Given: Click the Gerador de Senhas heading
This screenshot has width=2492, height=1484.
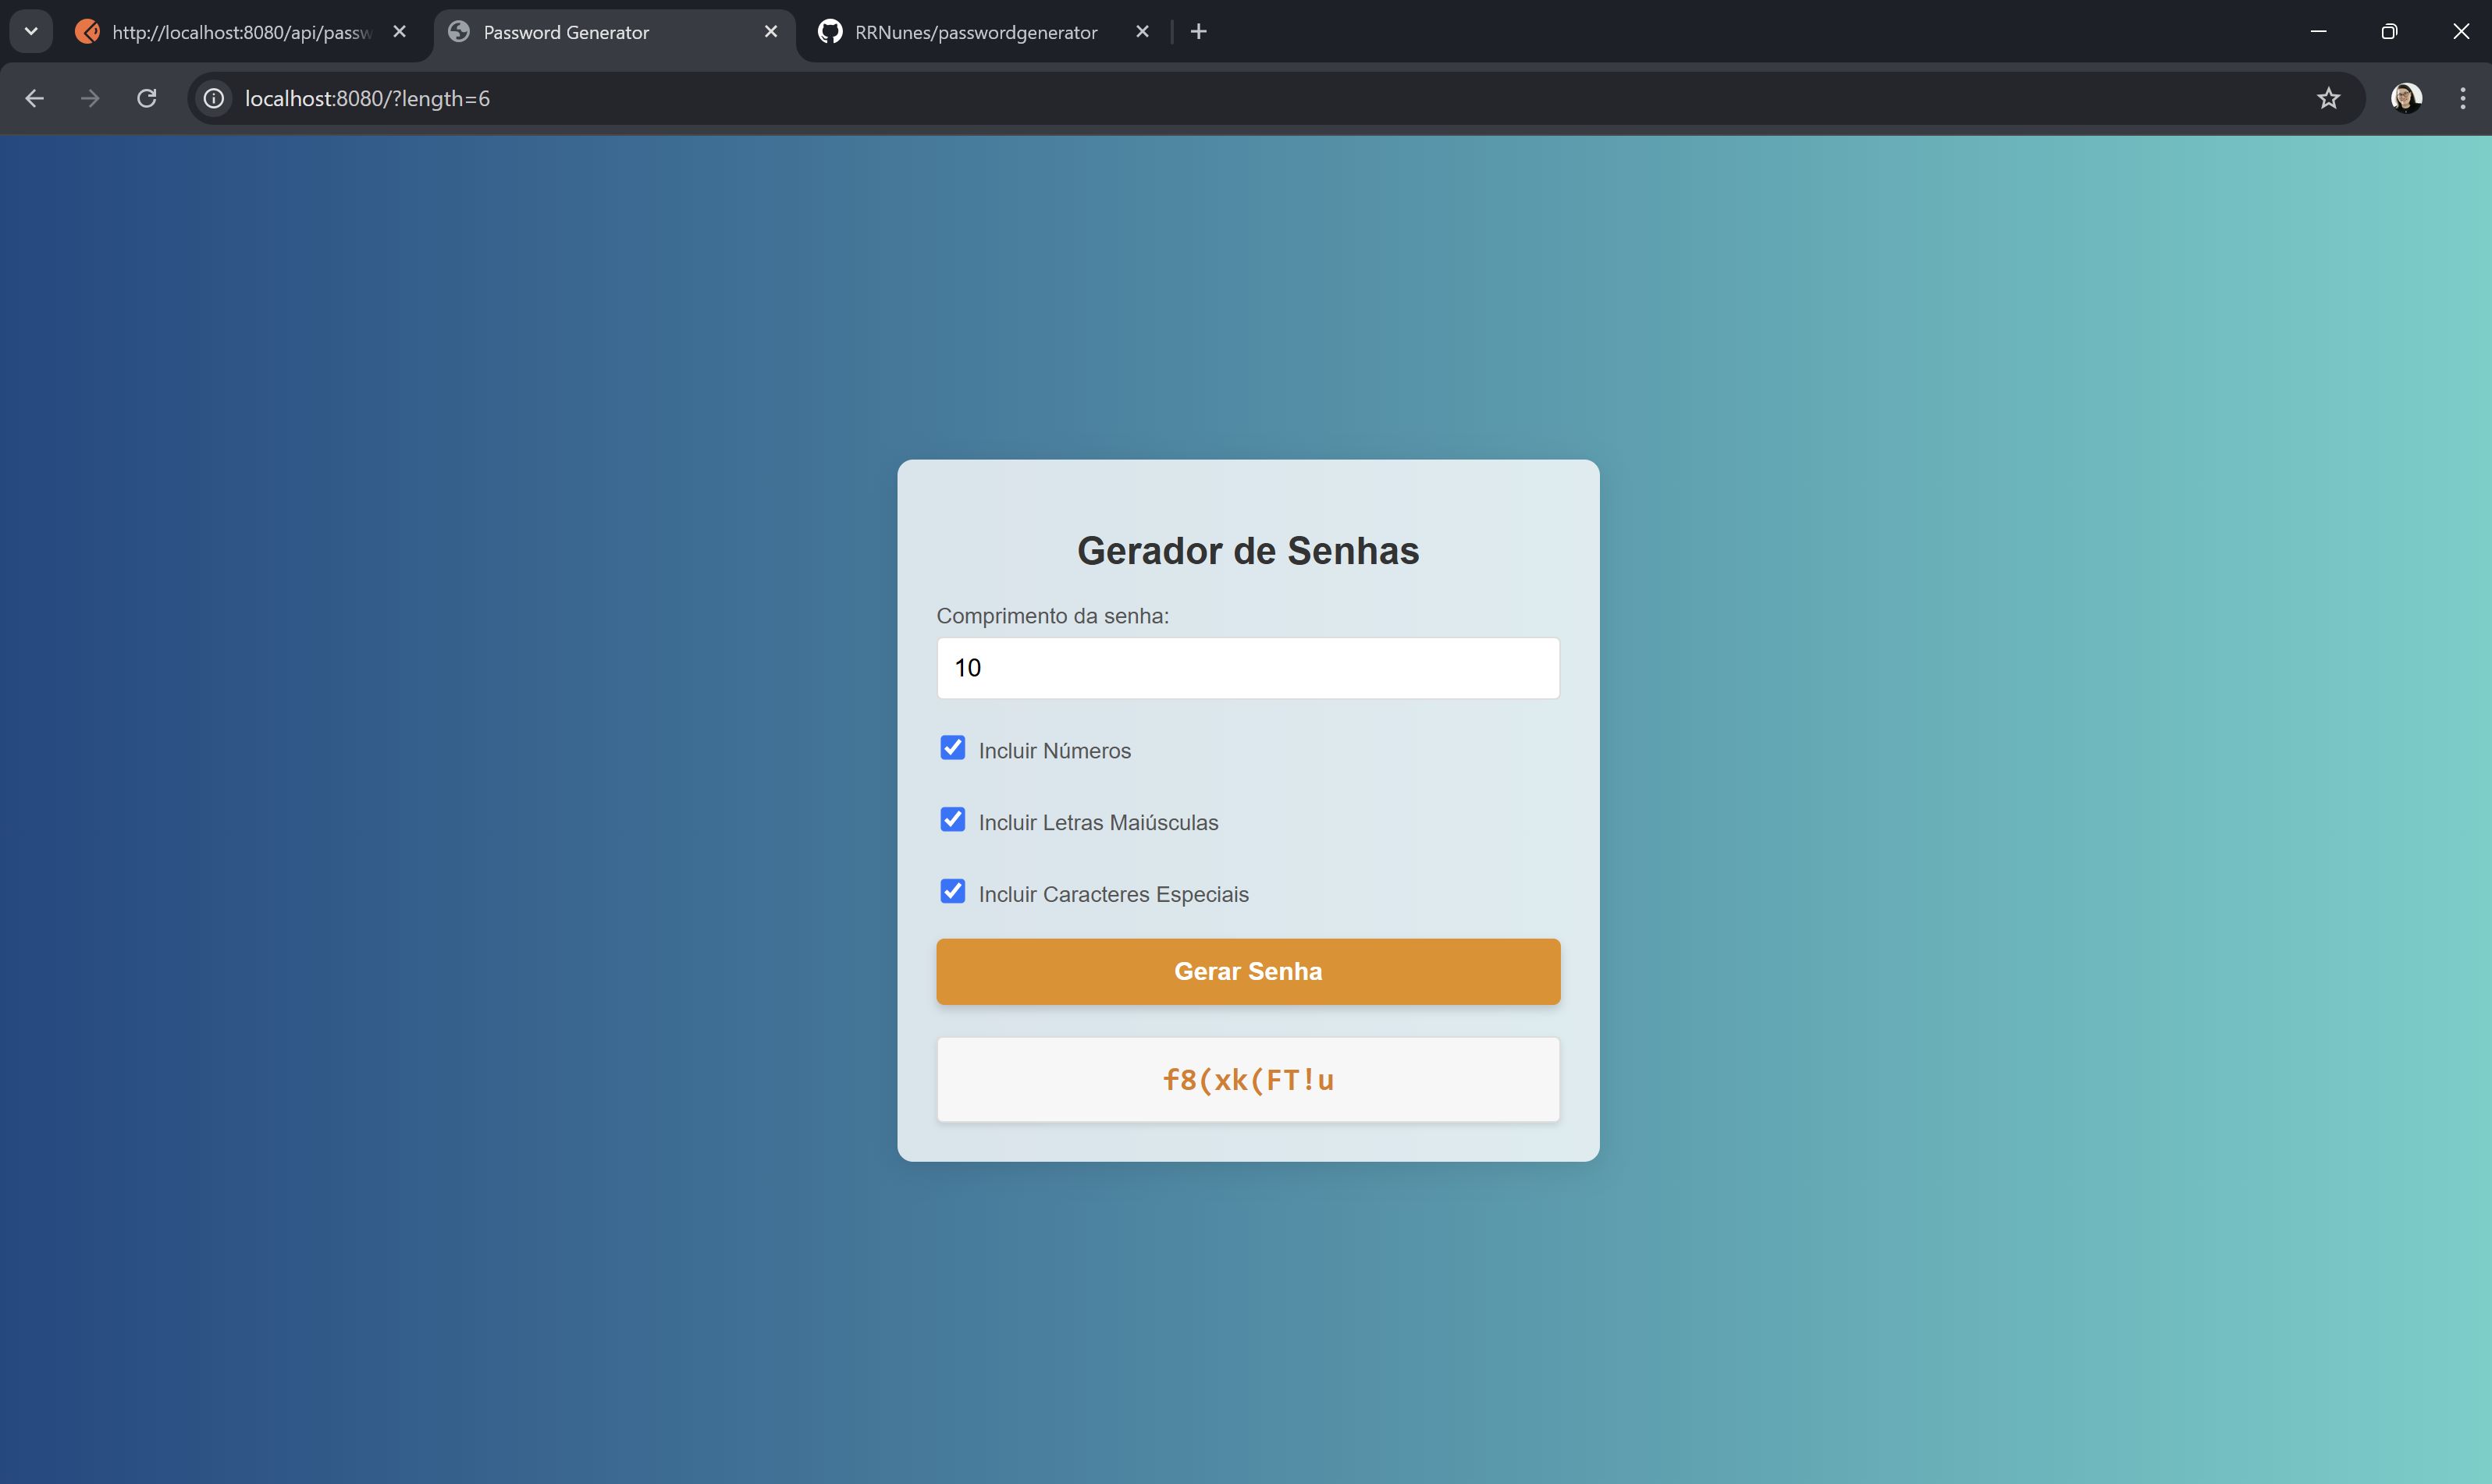Looking at the screenshot, I should tap(1248, 551).
